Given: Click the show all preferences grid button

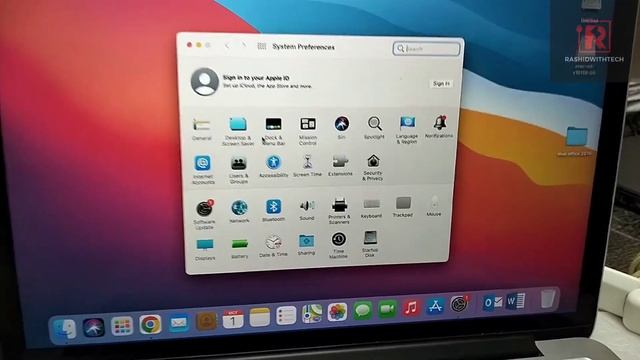Looking at the screenshot, I should coord(262,47).
